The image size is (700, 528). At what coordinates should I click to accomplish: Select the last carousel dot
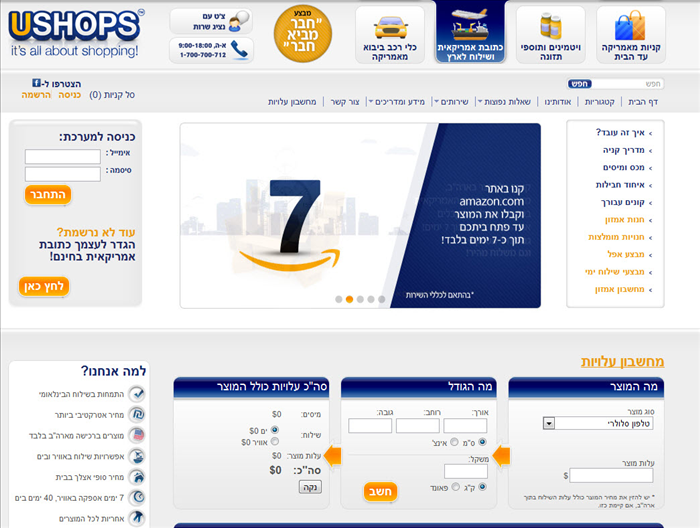(381, 299)
